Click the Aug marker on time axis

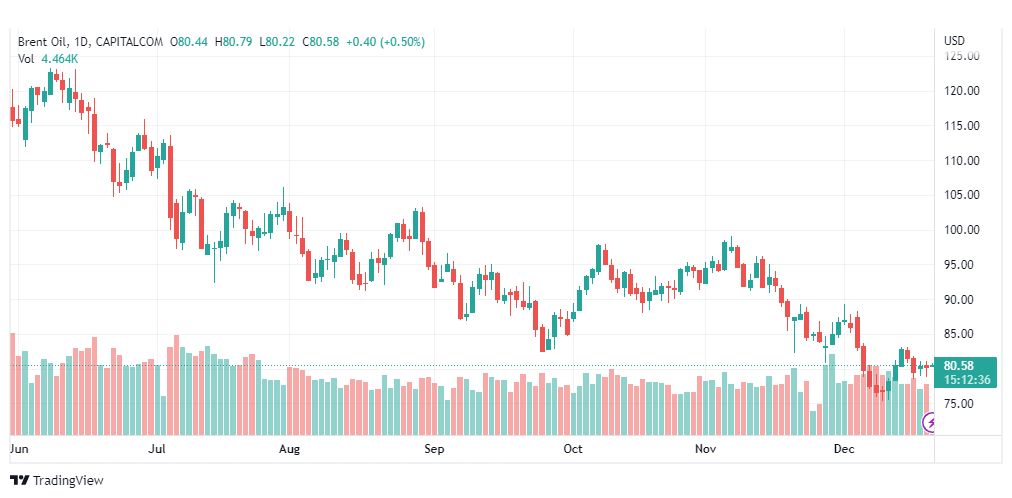click(x=289, y=449)
